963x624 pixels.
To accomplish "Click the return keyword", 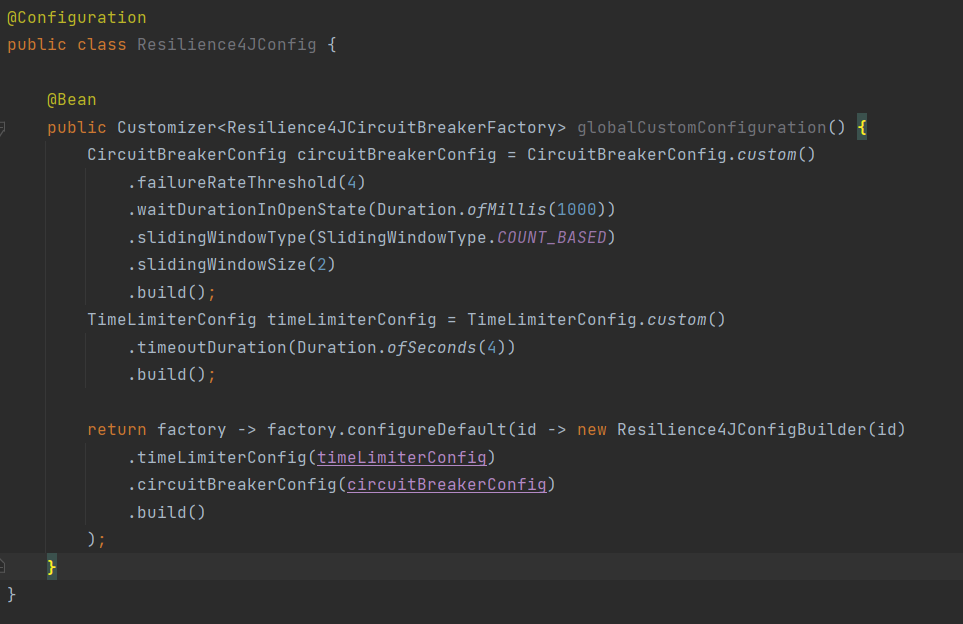I will click(x=117, y=430).
